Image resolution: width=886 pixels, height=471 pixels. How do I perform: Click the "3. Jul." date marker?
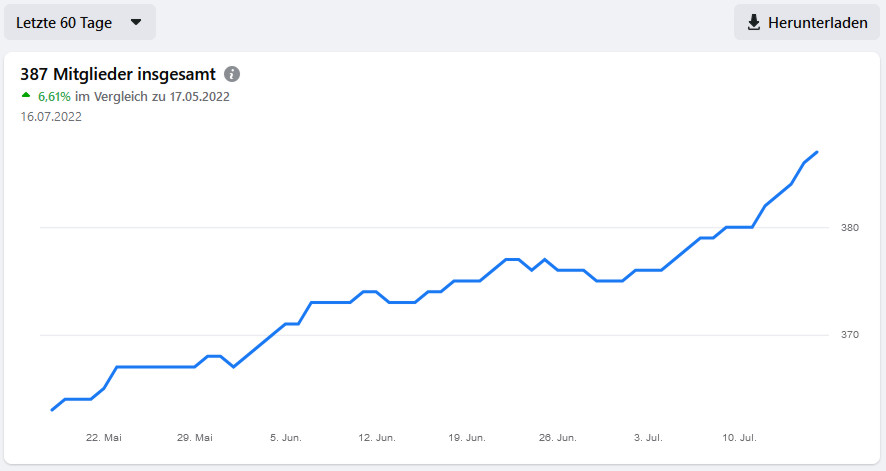tap(649, 438)
